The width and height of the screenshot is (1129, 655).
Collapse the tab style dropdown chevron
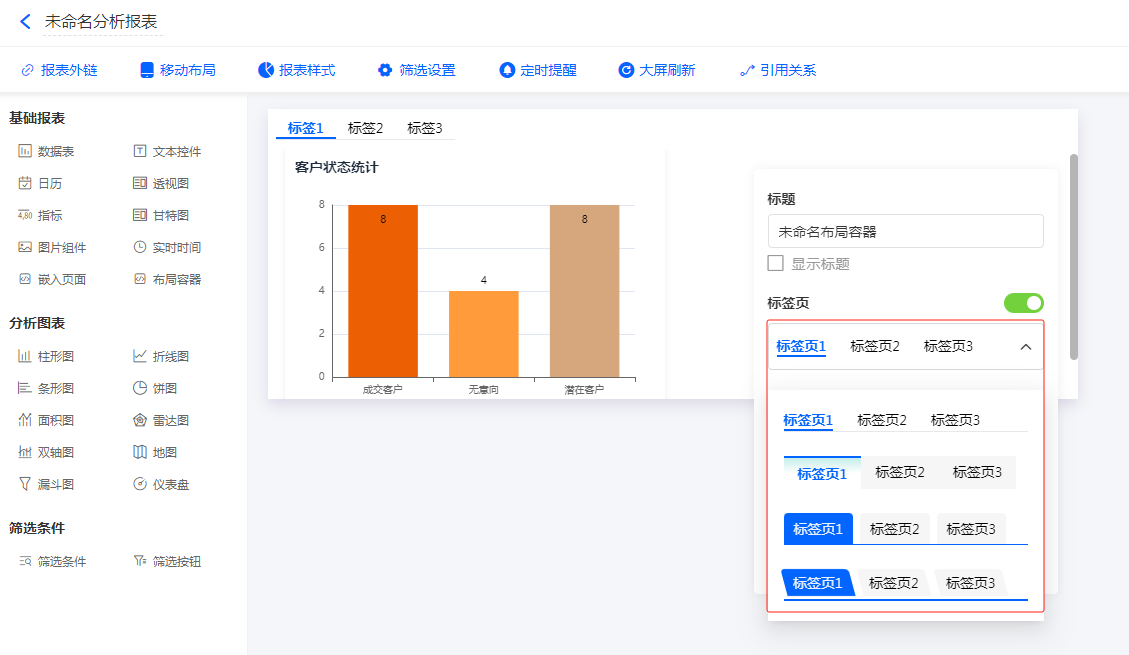pyautogui.click(x=1025, y=347)
